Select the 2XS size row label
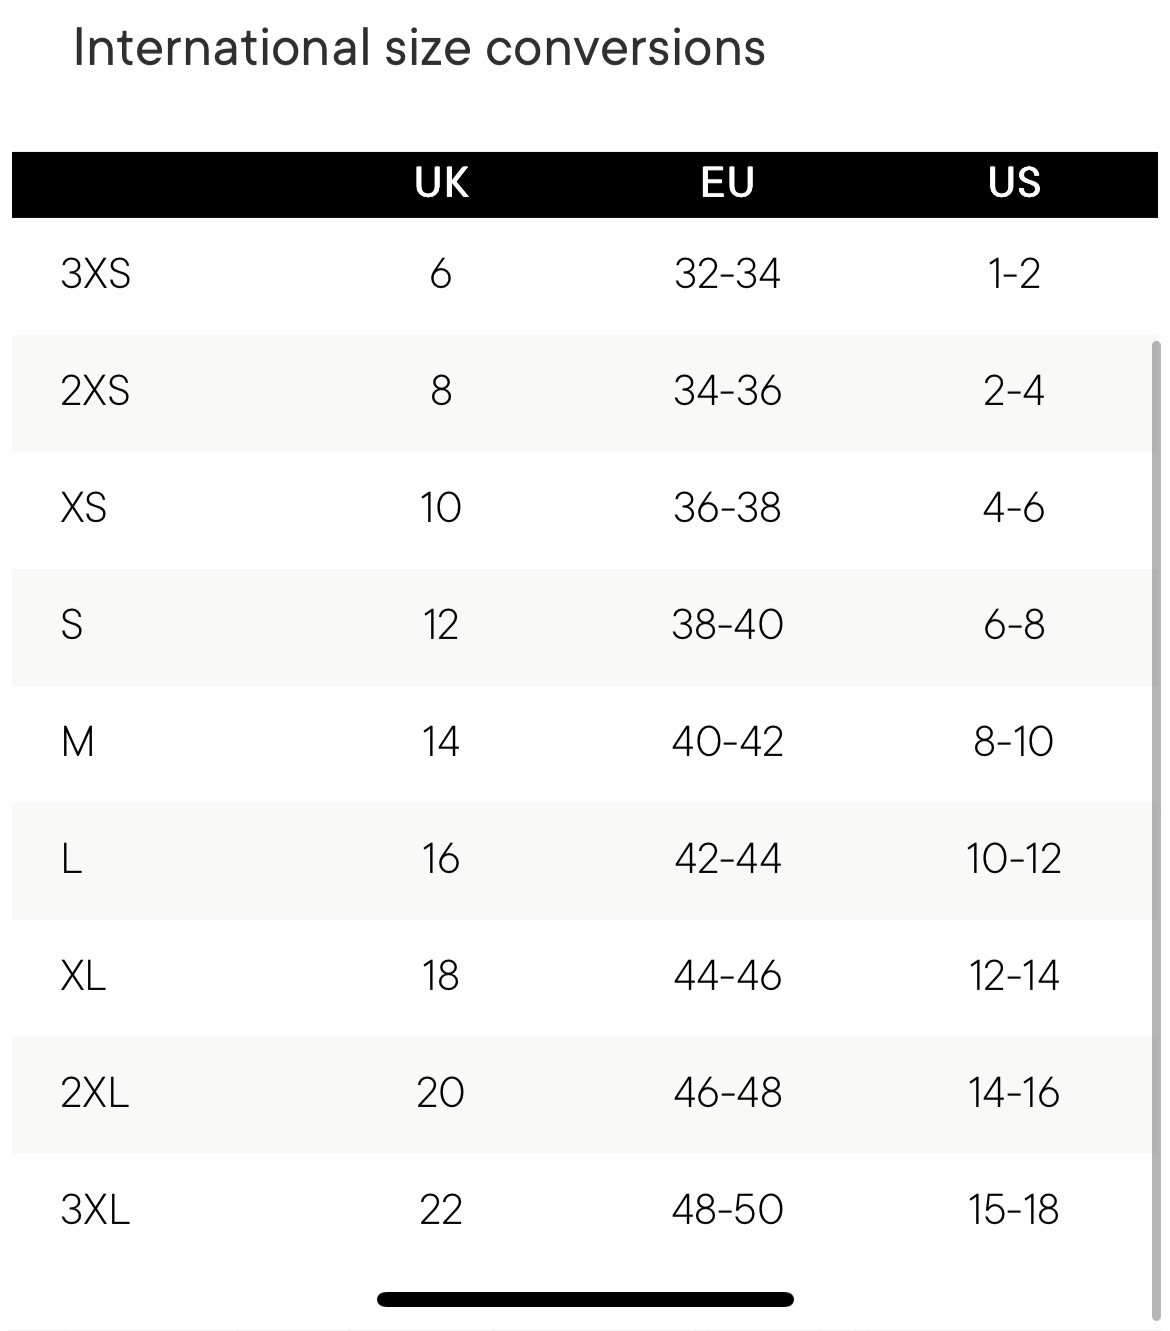The height and width of the screenshot is (1331, 1170). tap(96, 390)
